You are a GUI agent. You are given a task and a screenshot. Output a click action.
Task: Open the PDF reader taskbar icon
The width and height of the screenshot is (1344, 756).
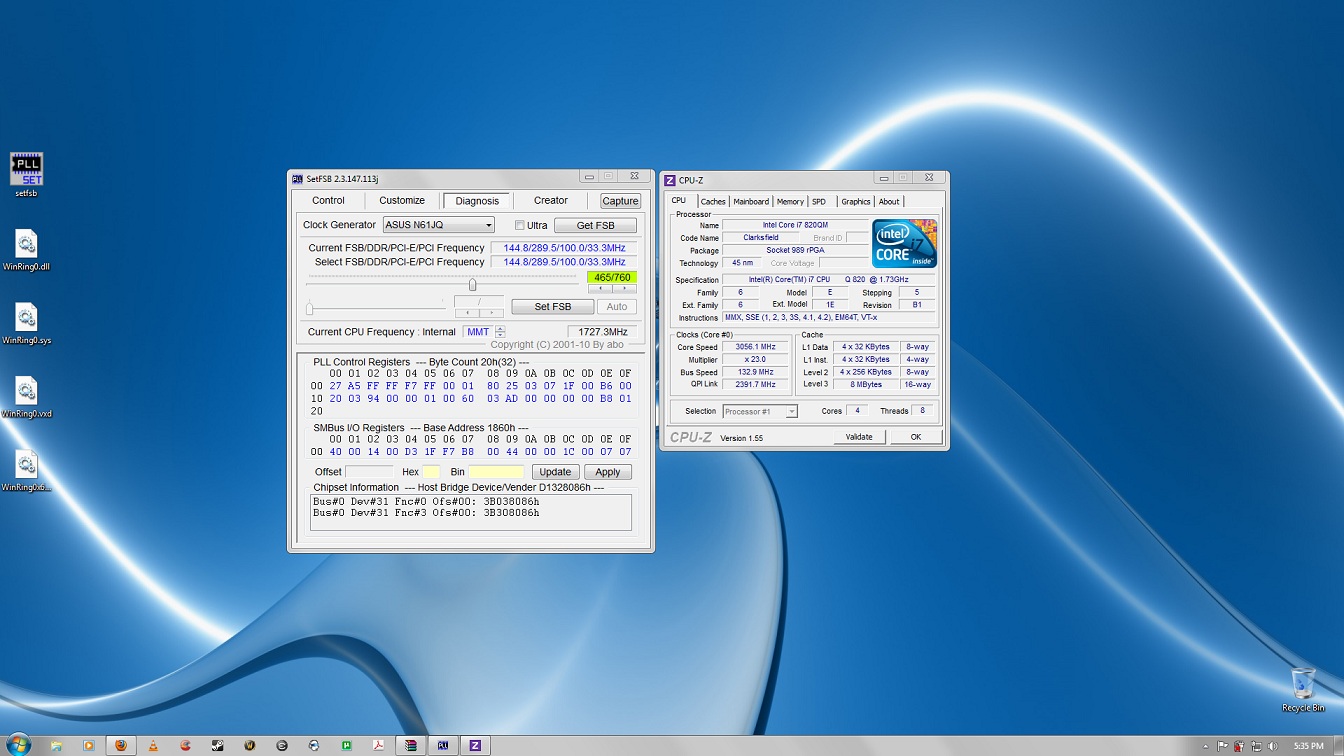click(379, 745)
